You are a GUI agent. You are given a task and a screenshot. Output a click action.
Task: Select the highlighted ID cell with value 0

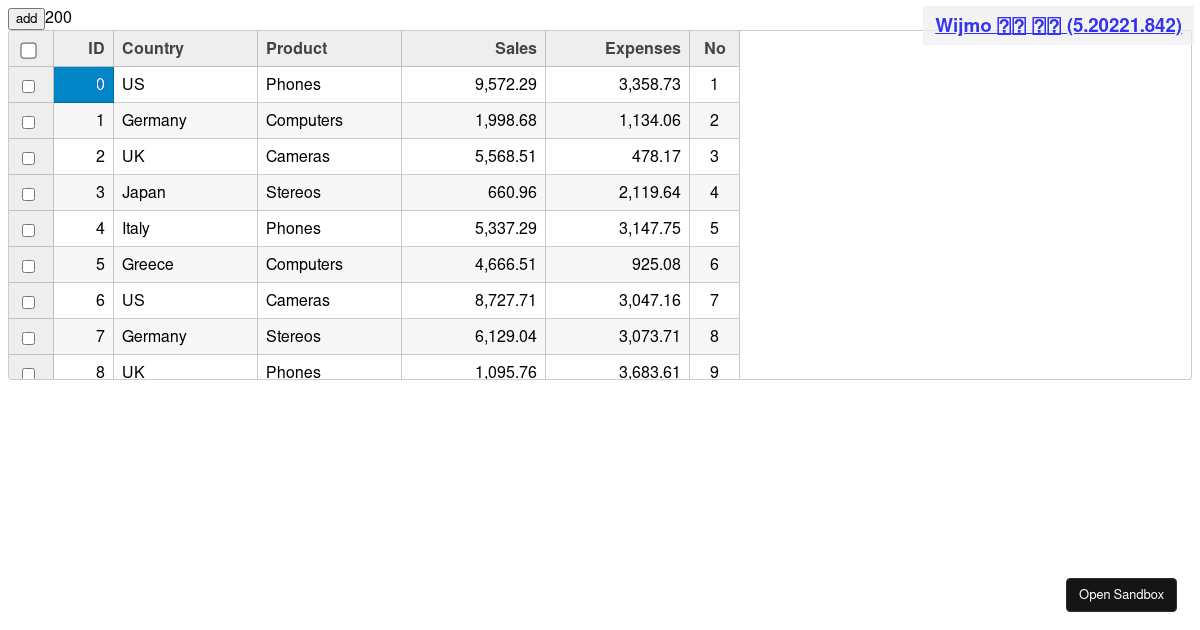pyautogui.click(x=84, y=85)
